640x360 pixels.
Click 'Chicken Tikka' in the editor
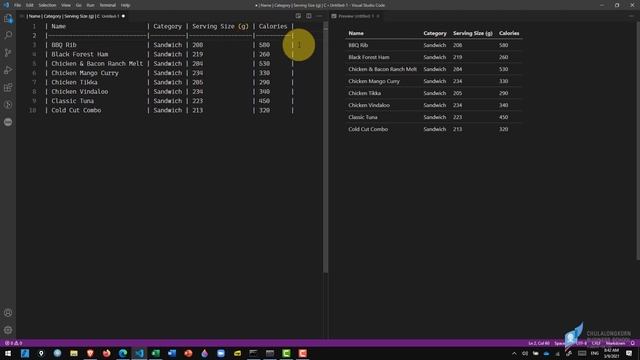tap(74, 82)
